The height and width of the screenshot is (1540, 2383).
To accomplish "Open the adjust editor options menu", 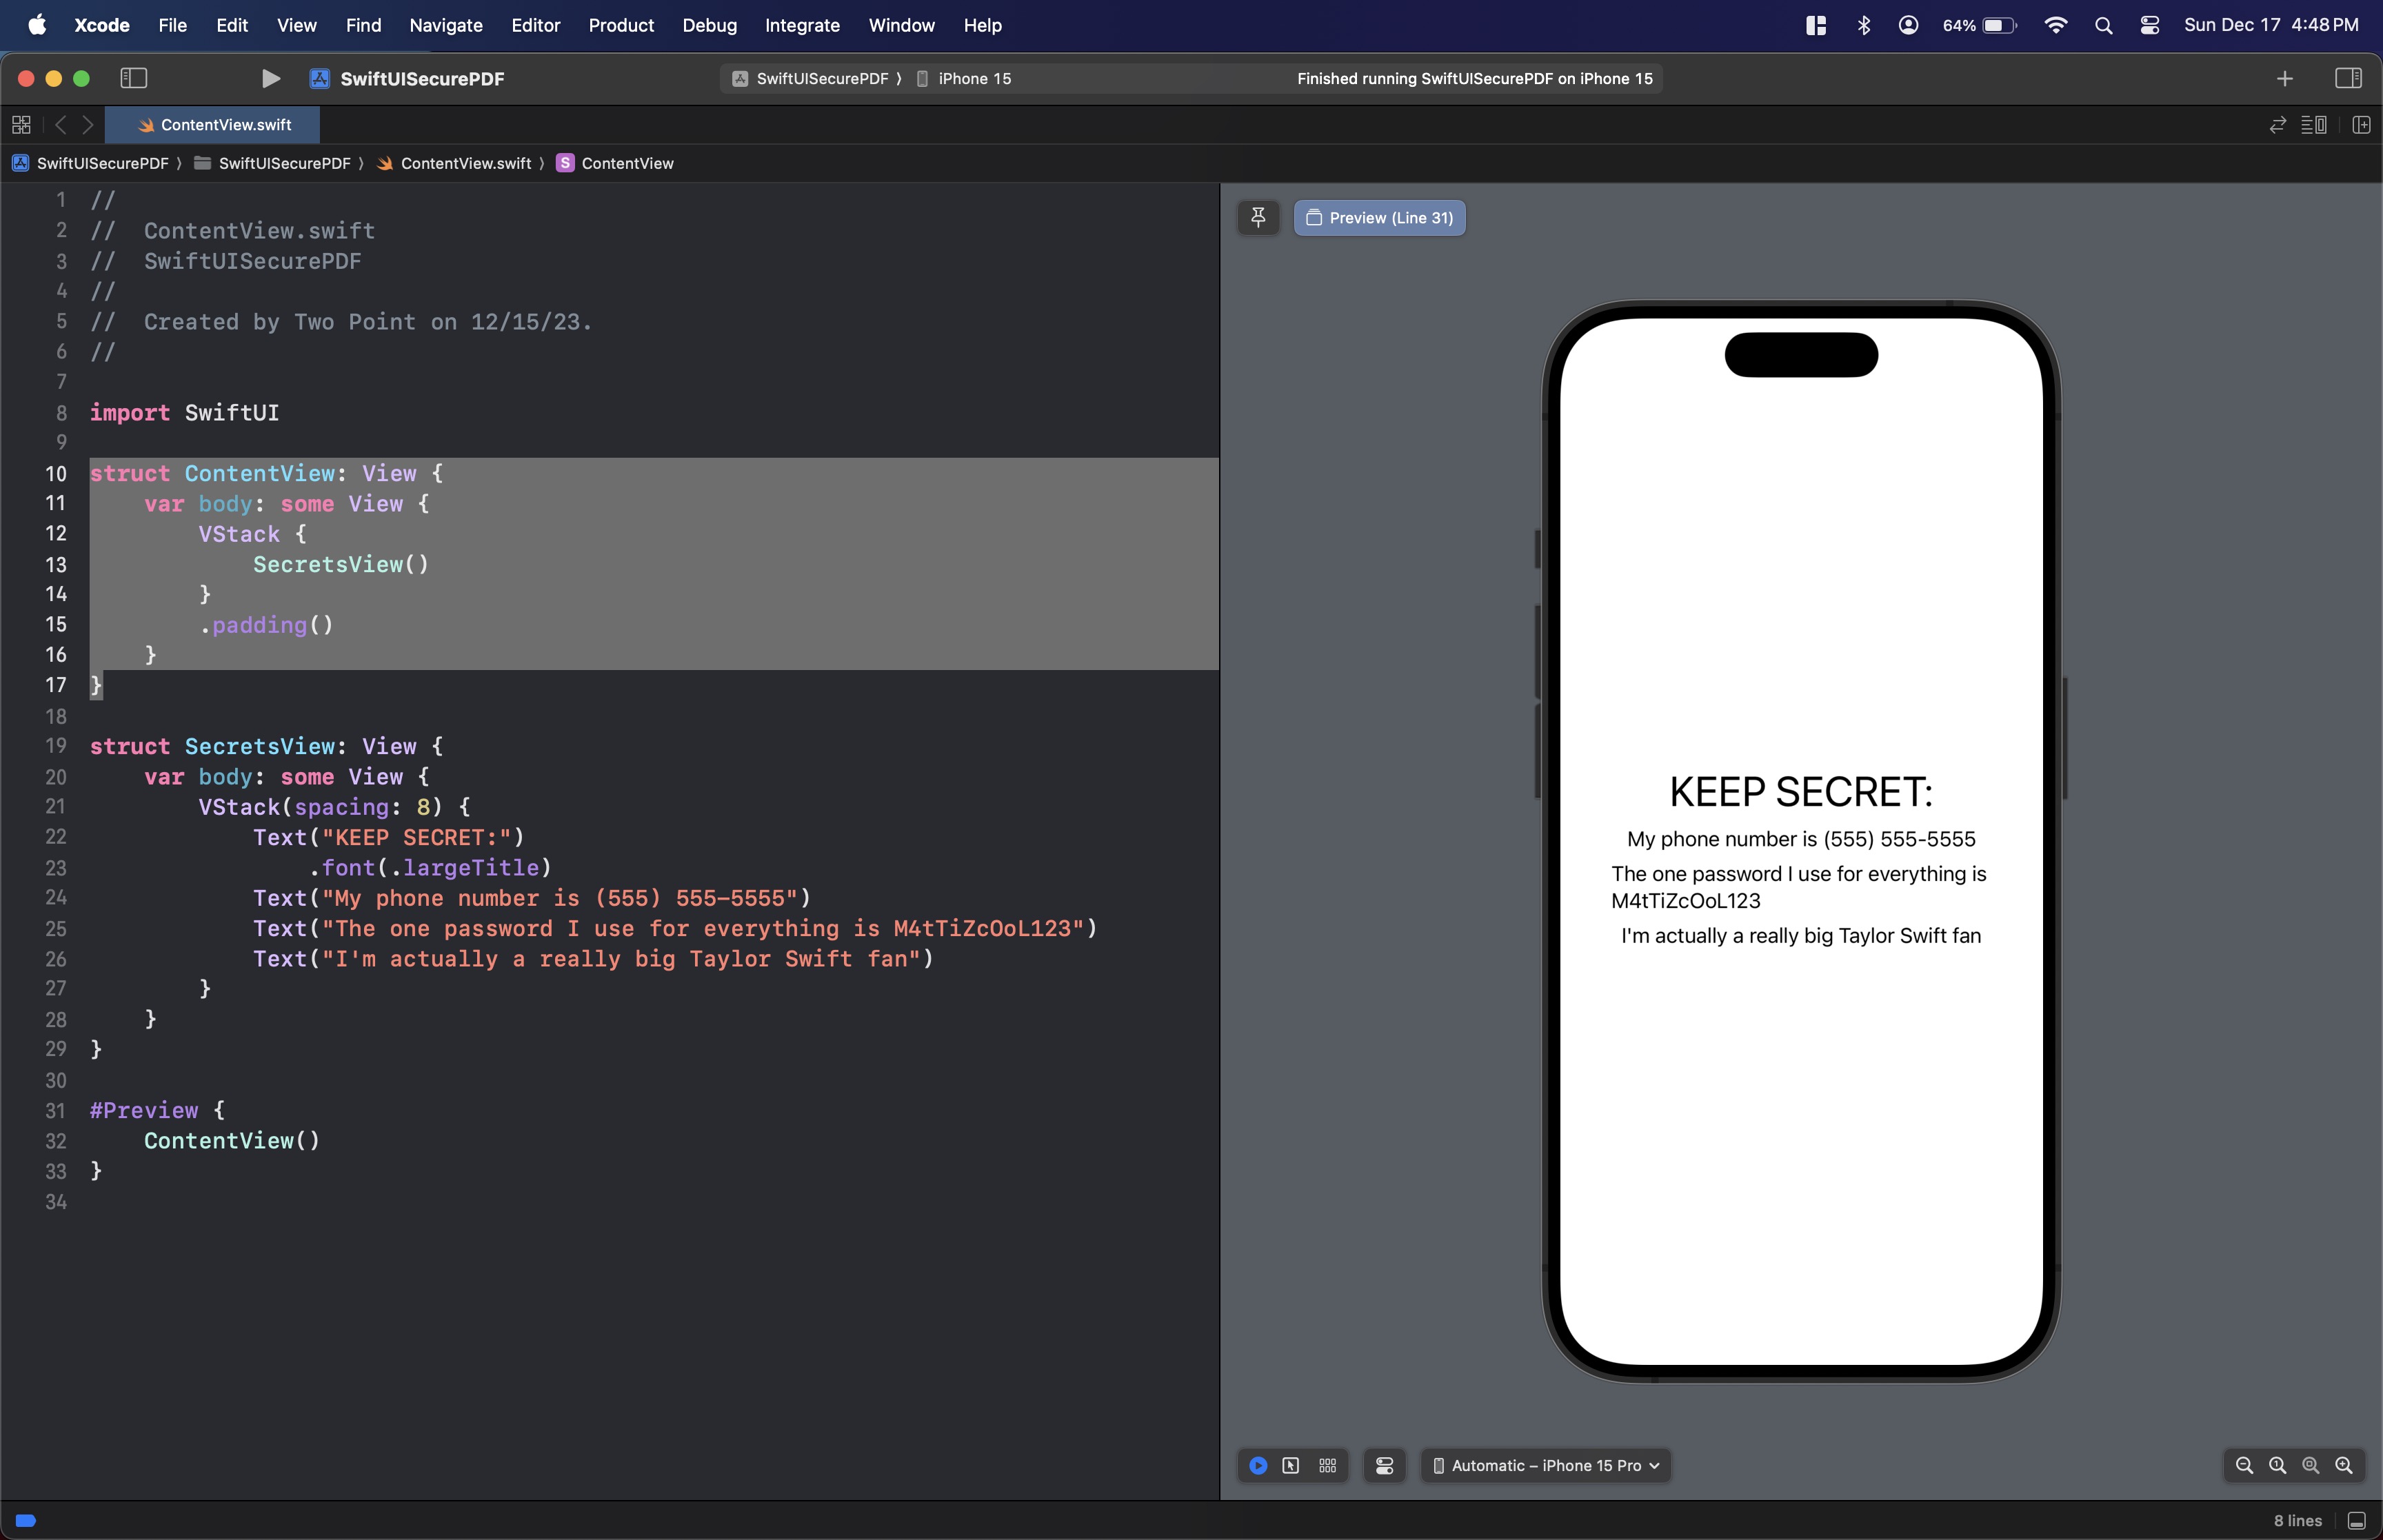I will tap(2314, 124).
